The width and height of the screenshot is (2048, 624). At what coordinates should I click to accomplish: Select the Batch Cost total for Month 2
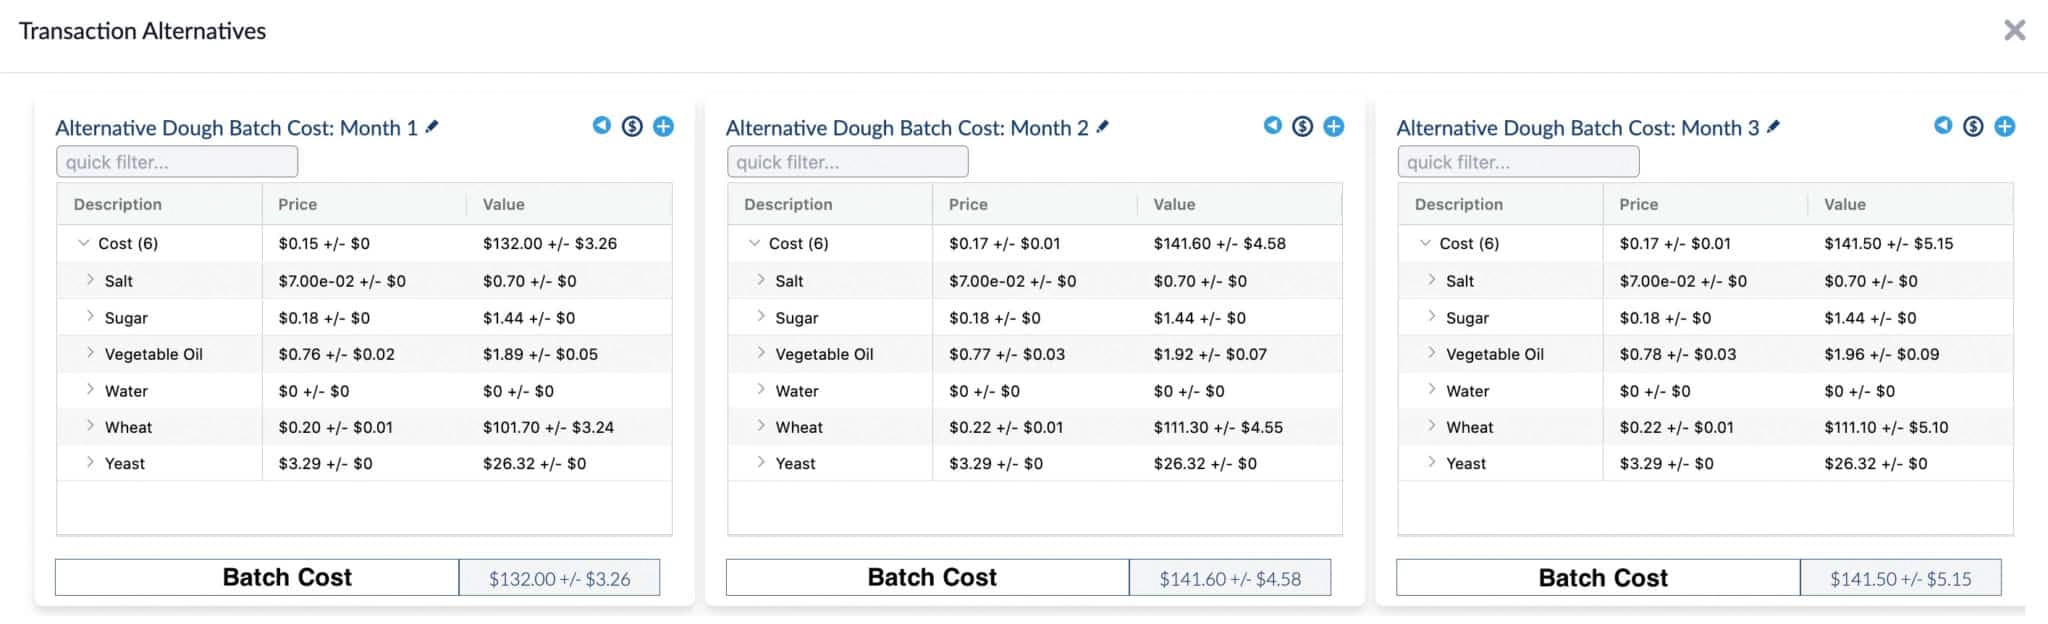pyautogui.click(x=1230, y=577)
